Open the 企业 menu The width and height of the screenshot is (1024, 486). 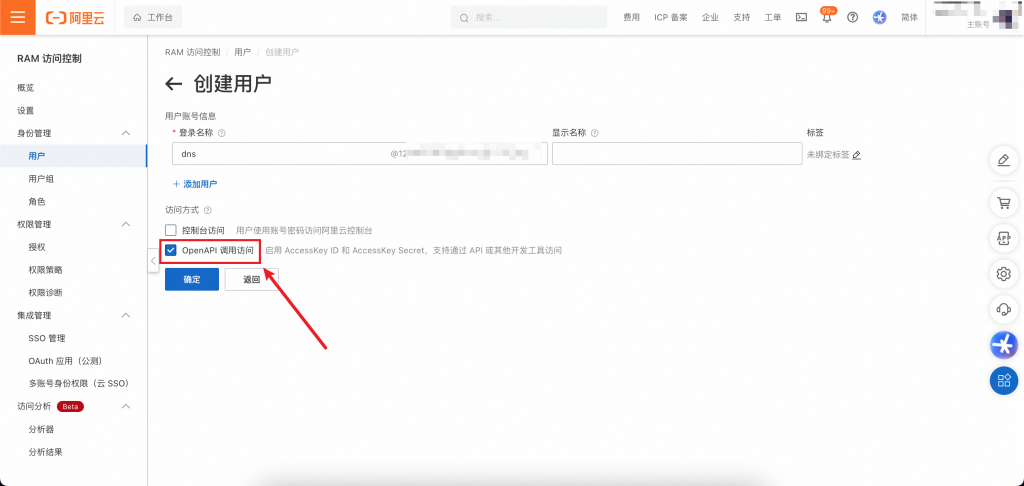point(711,18)
